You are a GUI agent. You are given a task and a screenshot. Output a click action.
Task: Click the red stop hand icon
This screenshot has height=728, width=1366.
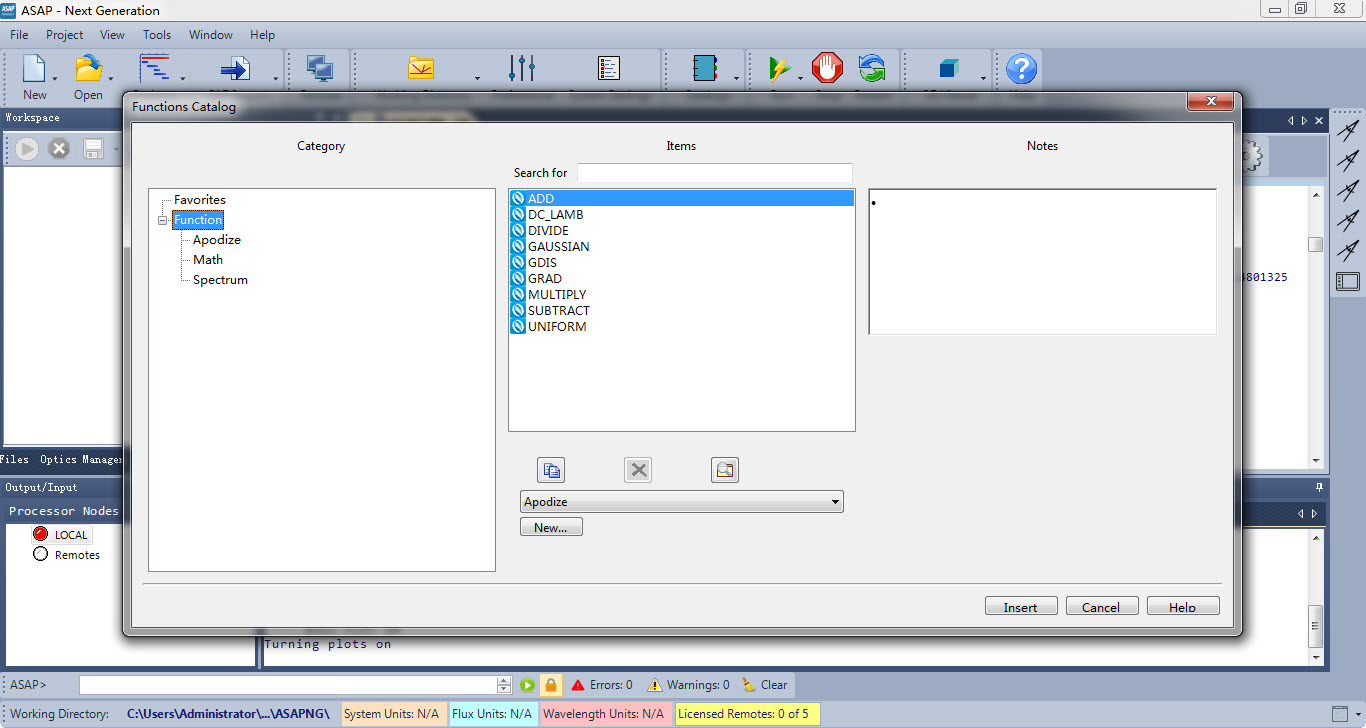(827, 69)
